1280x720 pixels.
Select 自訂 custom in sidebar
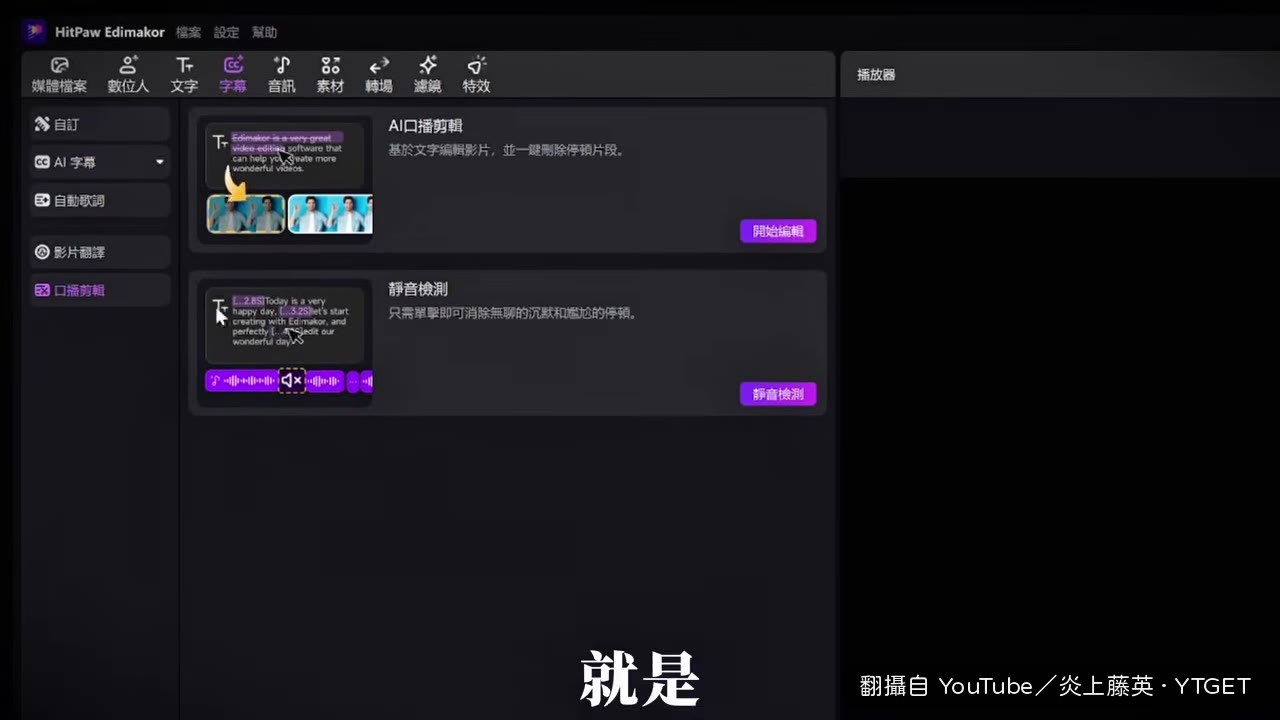coord(100,125)
